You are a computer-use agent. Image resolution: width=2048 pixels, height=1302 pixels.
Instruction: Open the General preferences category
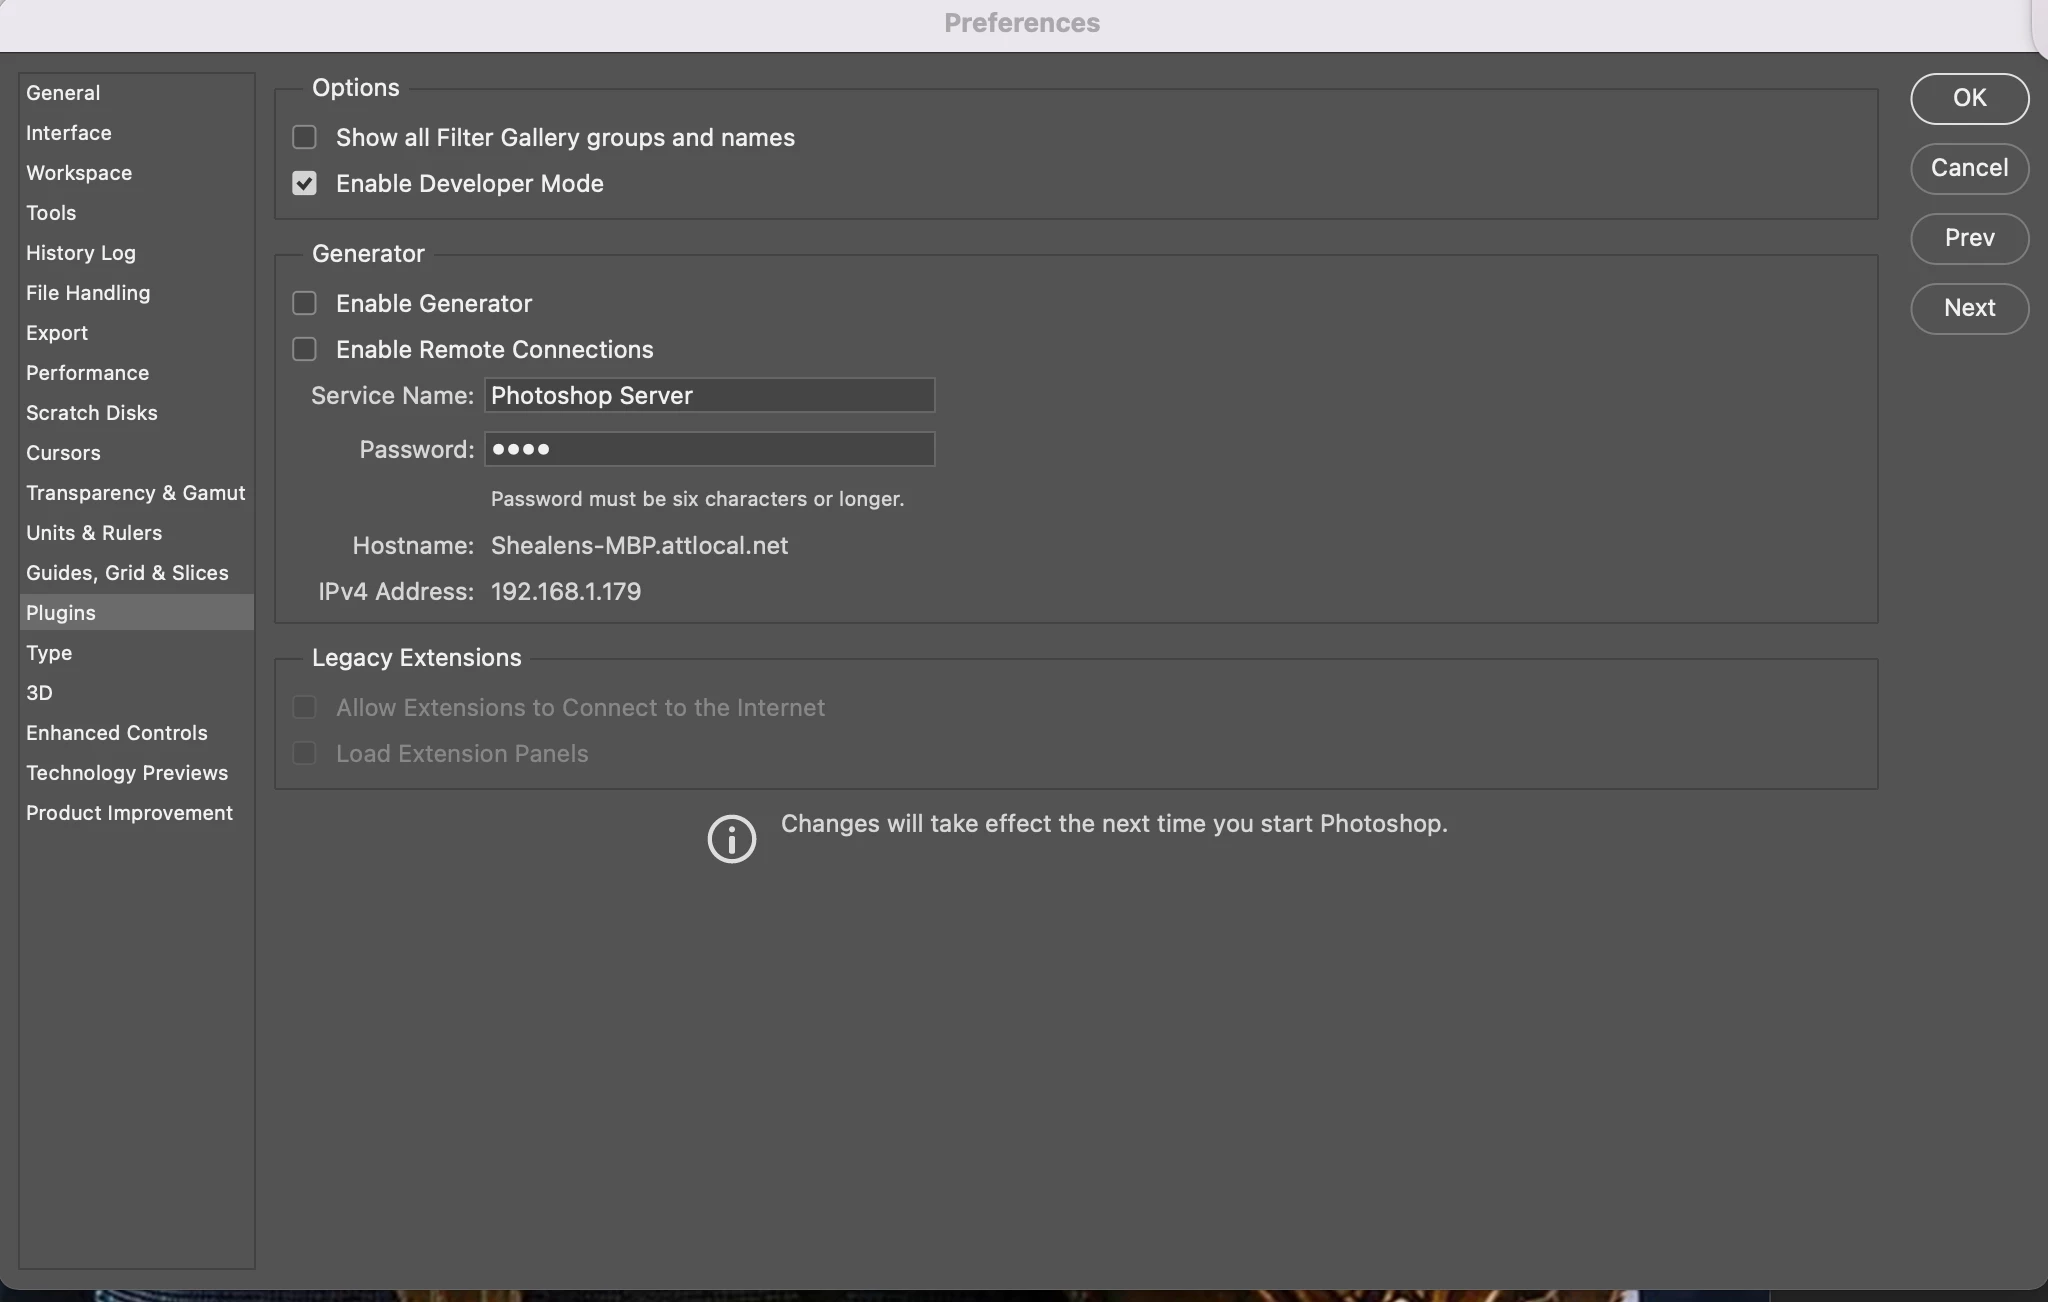(63, 93)
